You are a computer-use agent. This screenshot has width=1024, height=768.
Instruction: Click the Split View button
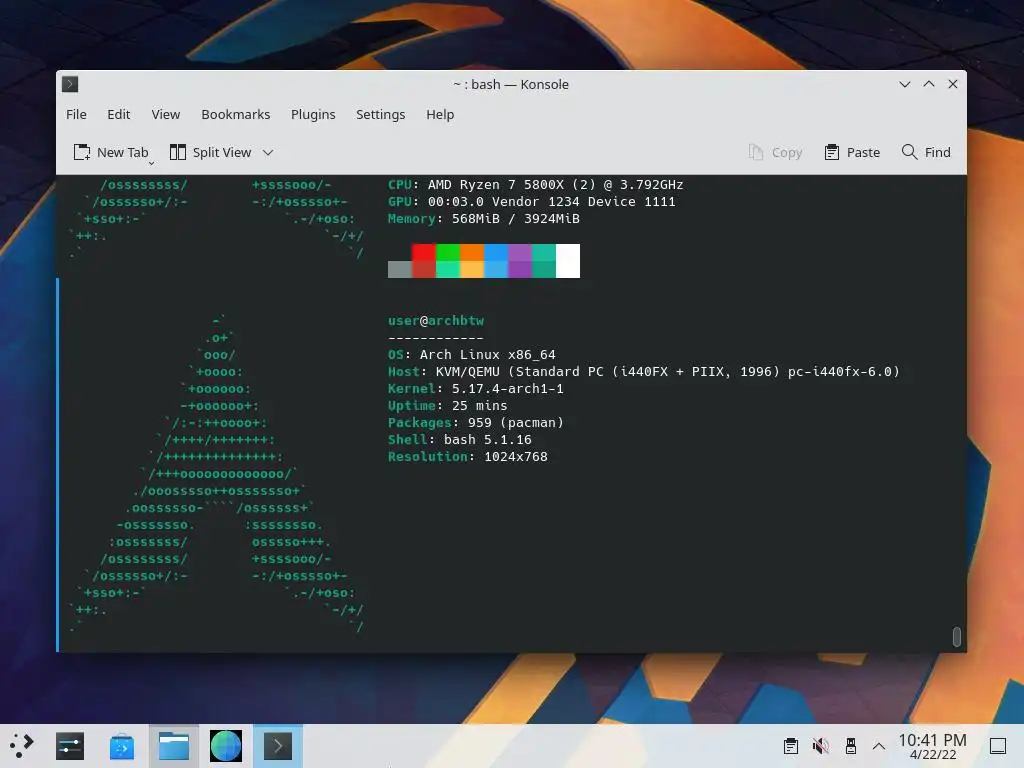[211, 152]
